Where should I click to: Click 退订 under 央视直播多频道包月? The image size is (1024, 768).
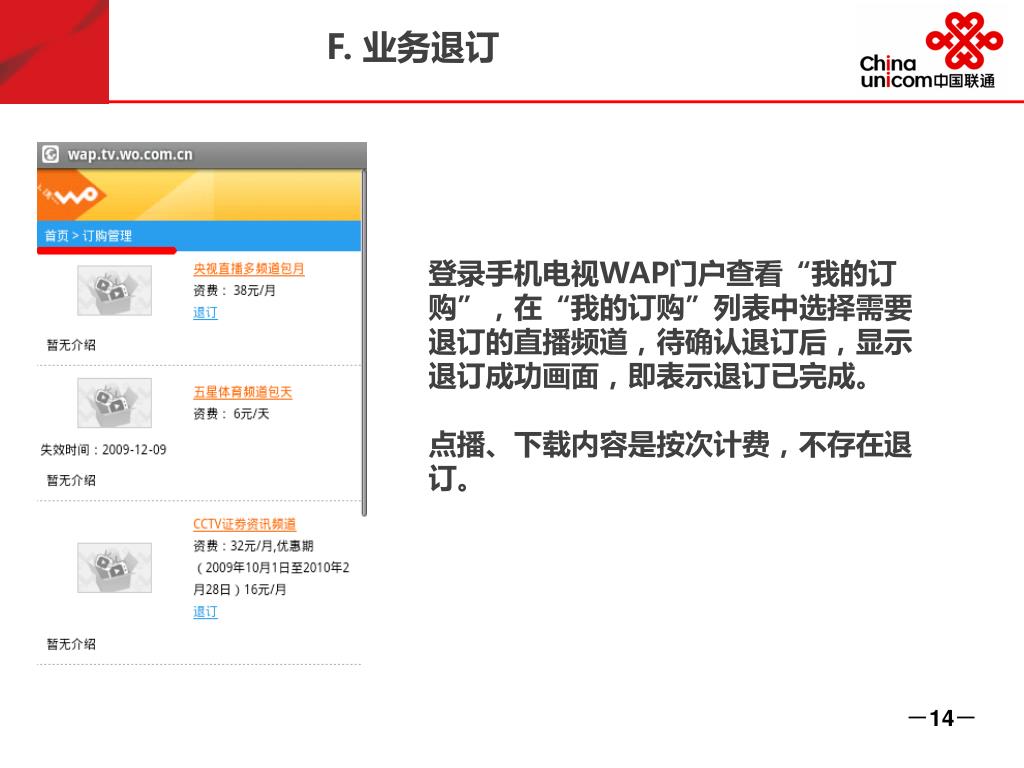[x=205, y=312]
